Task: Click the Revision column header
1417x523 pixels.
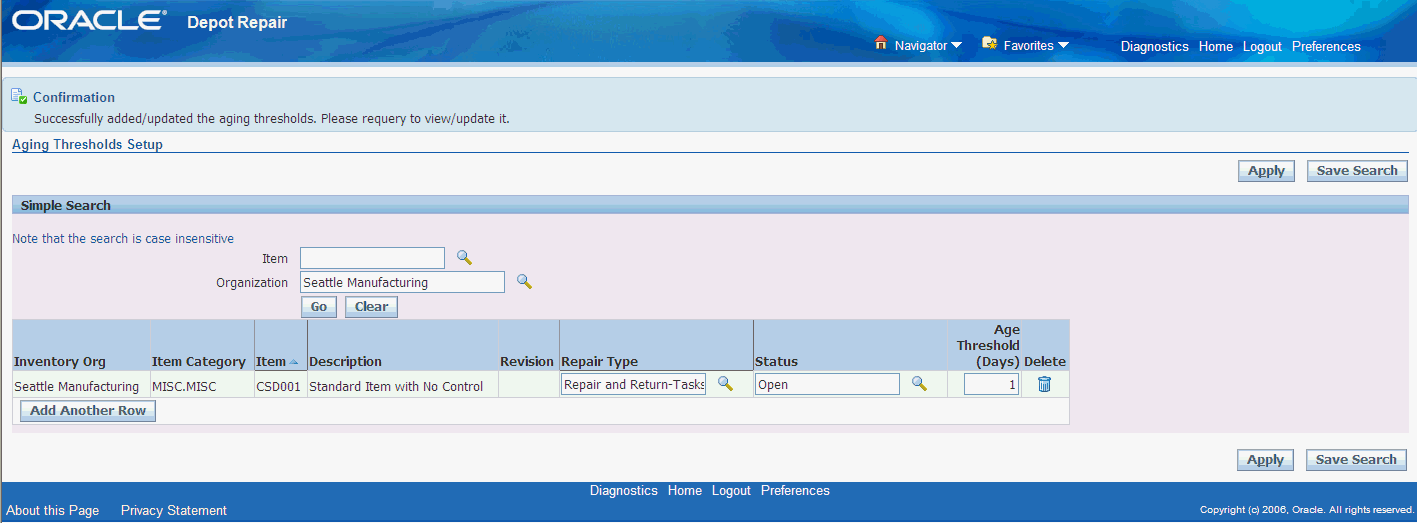Action: 527,361
